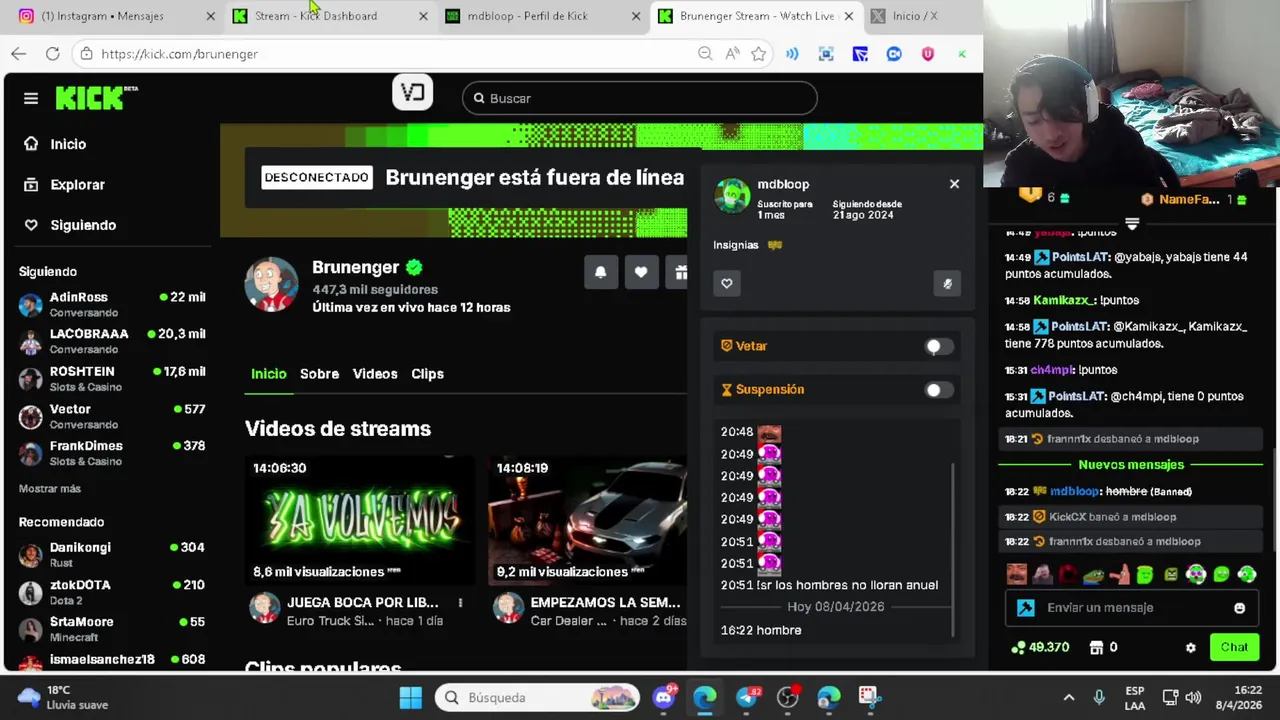Open ROSHTEIN channel in sidebar
The width and height of the screenshot is (1280, 720).
coord(112,378)
